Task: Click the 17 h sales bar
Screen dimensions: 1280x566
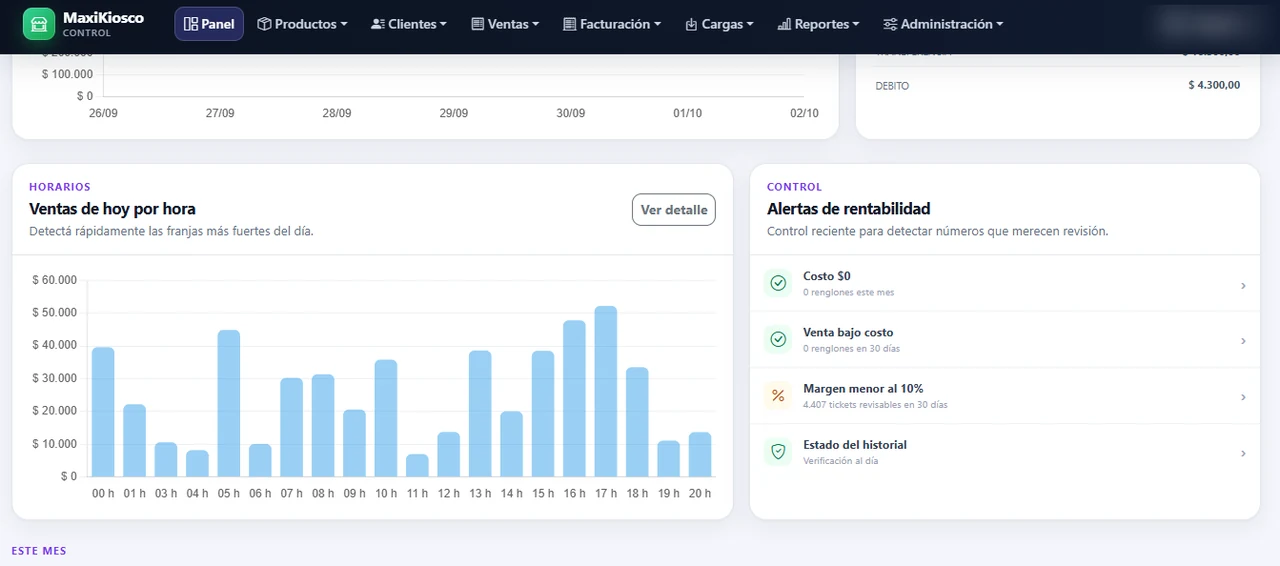Action: 606,391
